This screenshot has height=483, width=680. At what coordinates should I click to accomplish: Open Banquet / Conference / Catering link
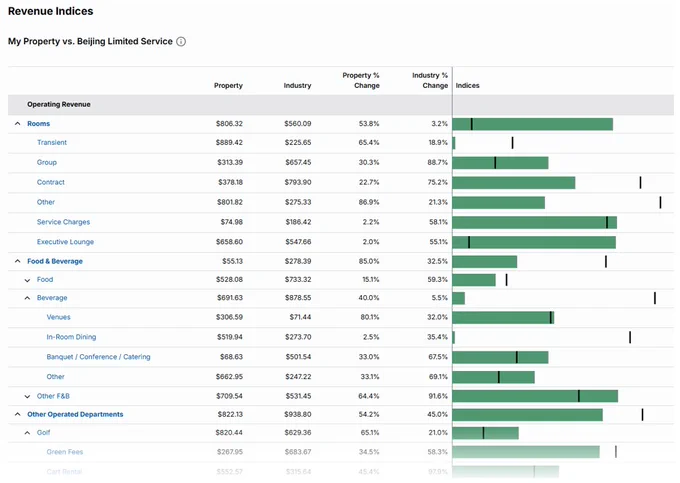pos(98,357)
